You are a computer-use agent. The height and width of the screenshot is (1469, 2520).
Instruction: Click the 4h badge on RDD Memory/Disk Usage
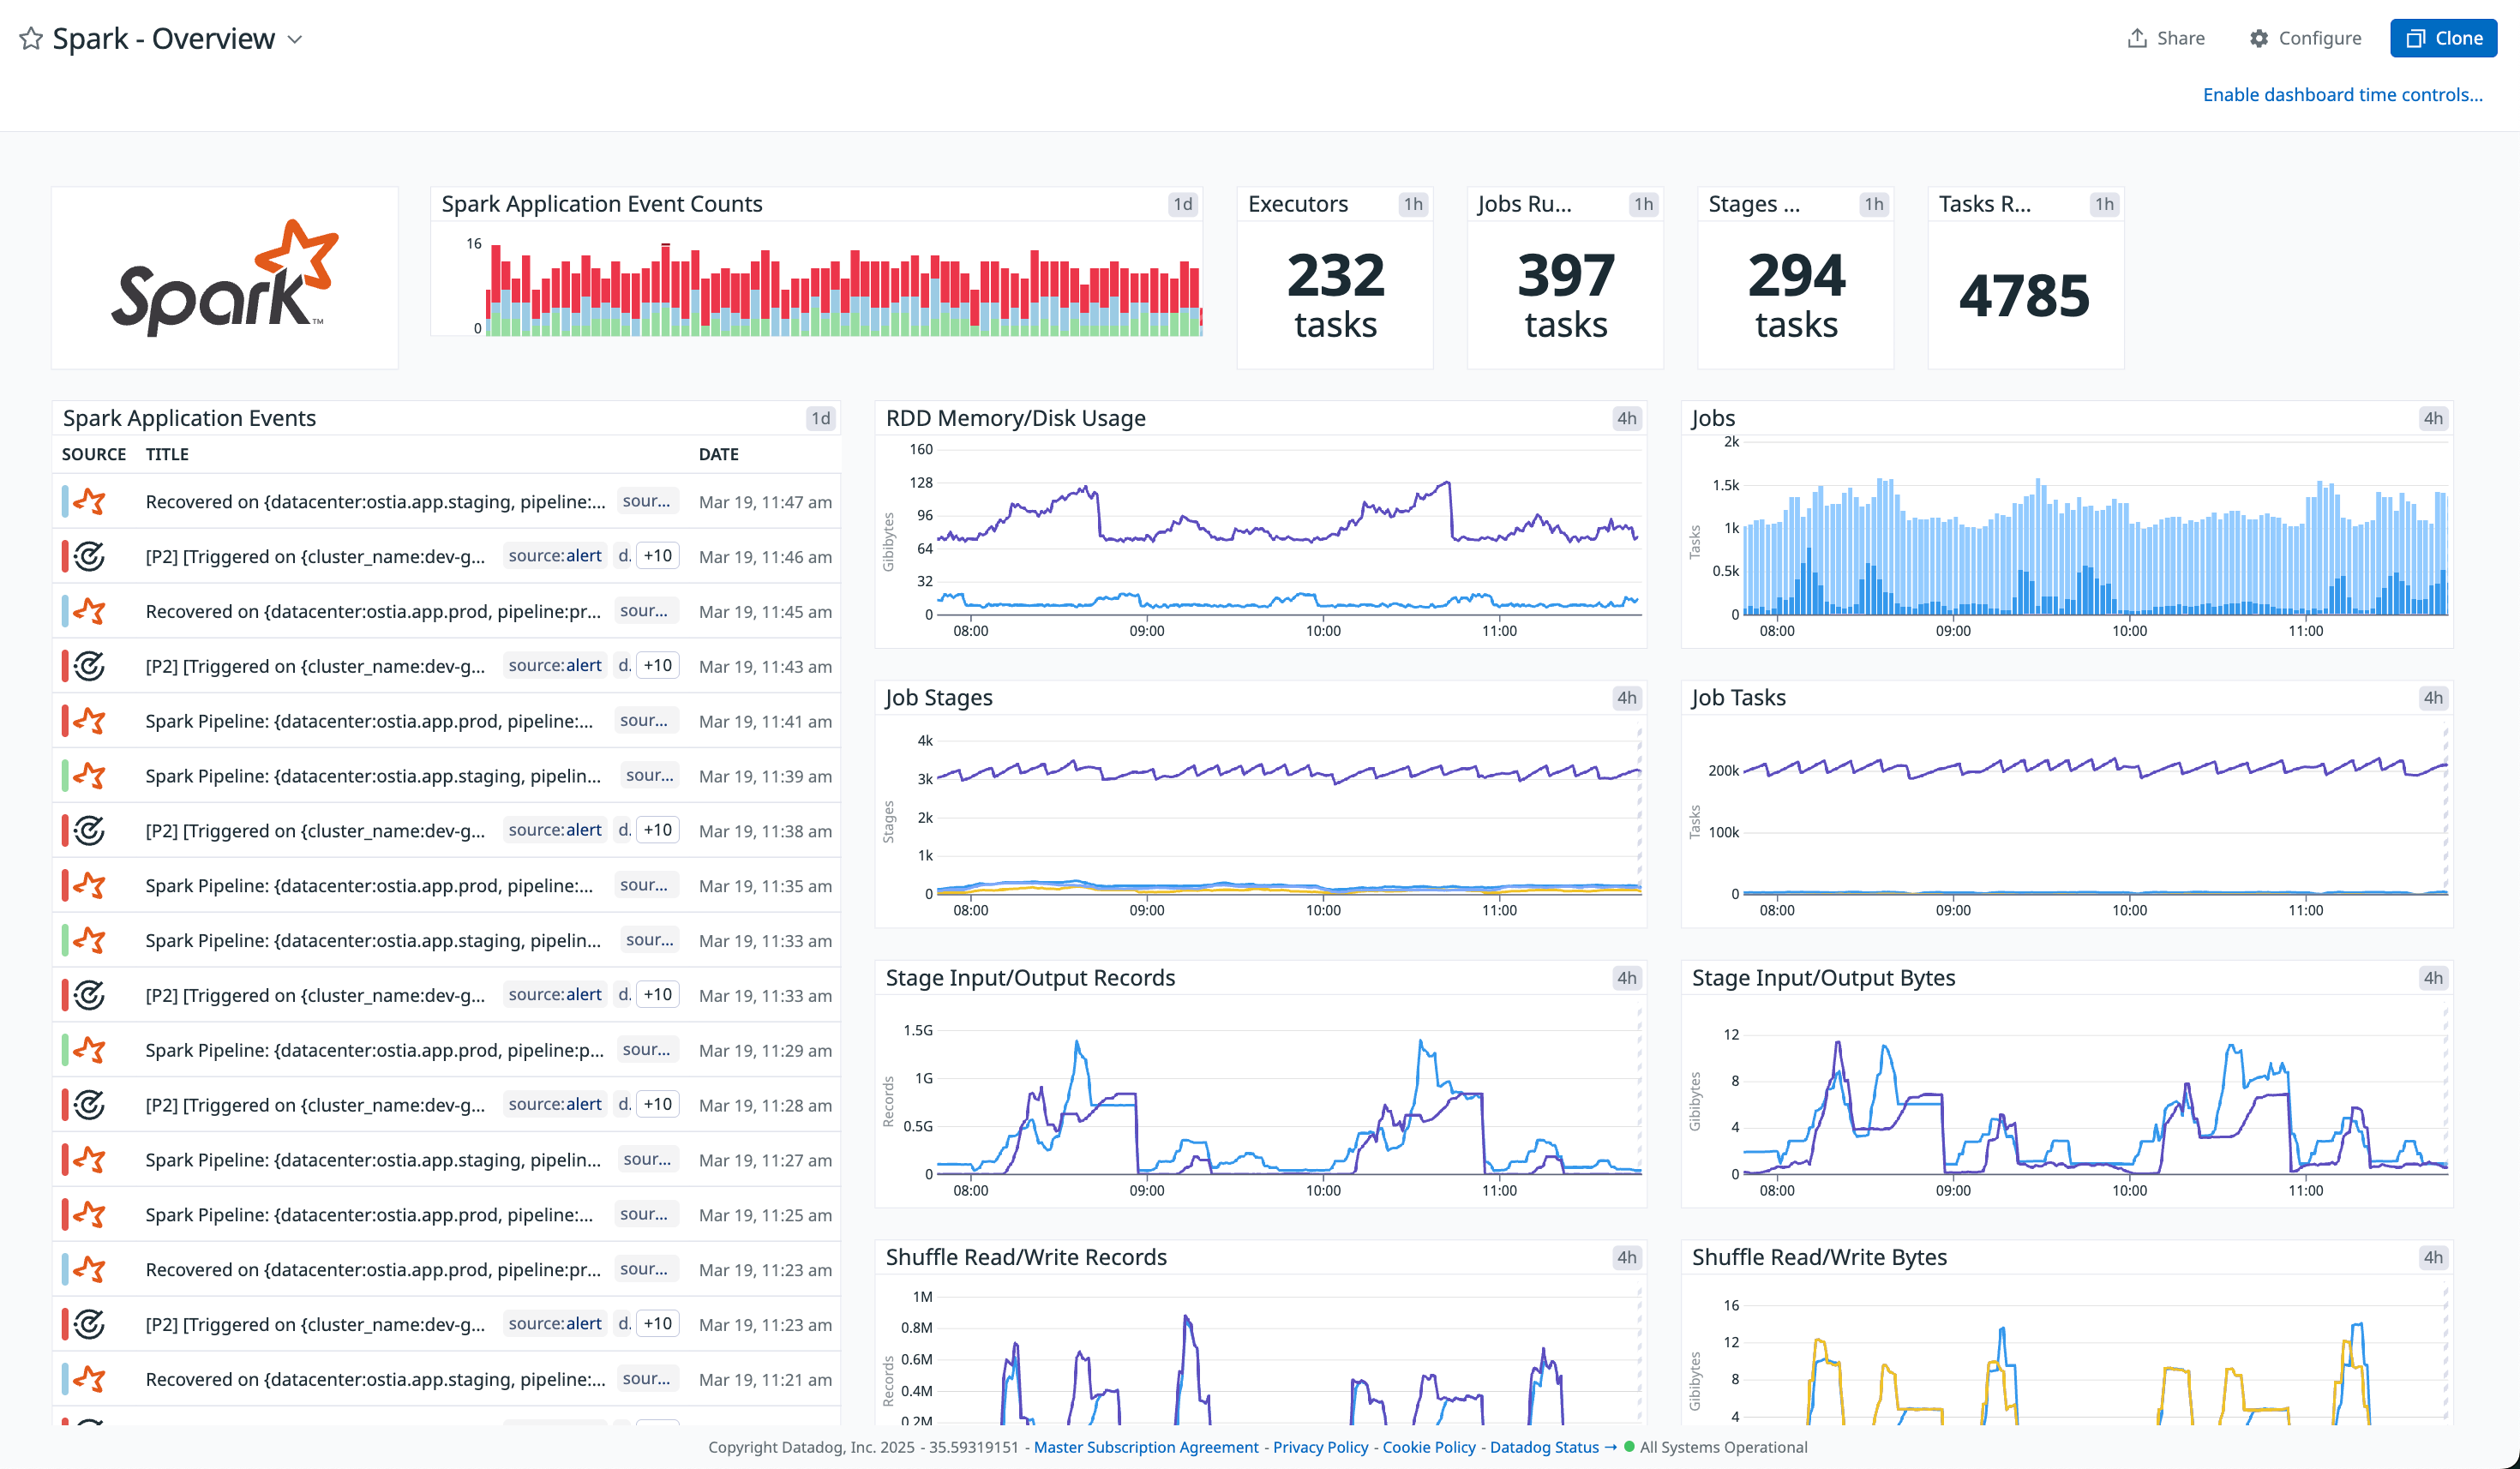coord(1627,418)
